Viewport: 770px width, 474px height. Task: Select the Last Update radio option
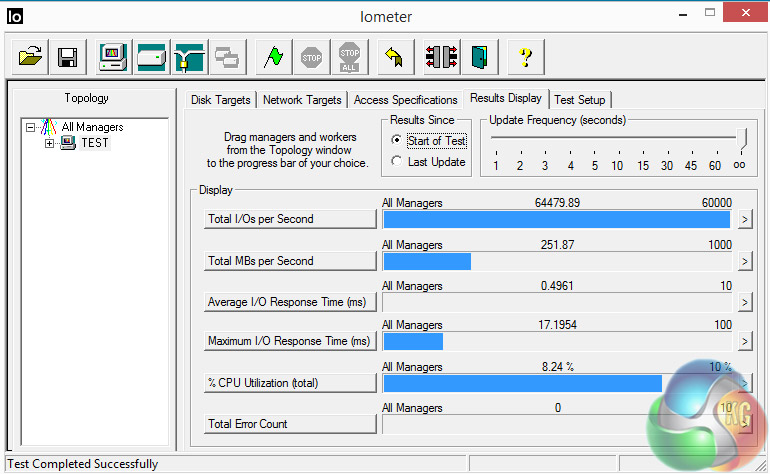pos(397,162)
